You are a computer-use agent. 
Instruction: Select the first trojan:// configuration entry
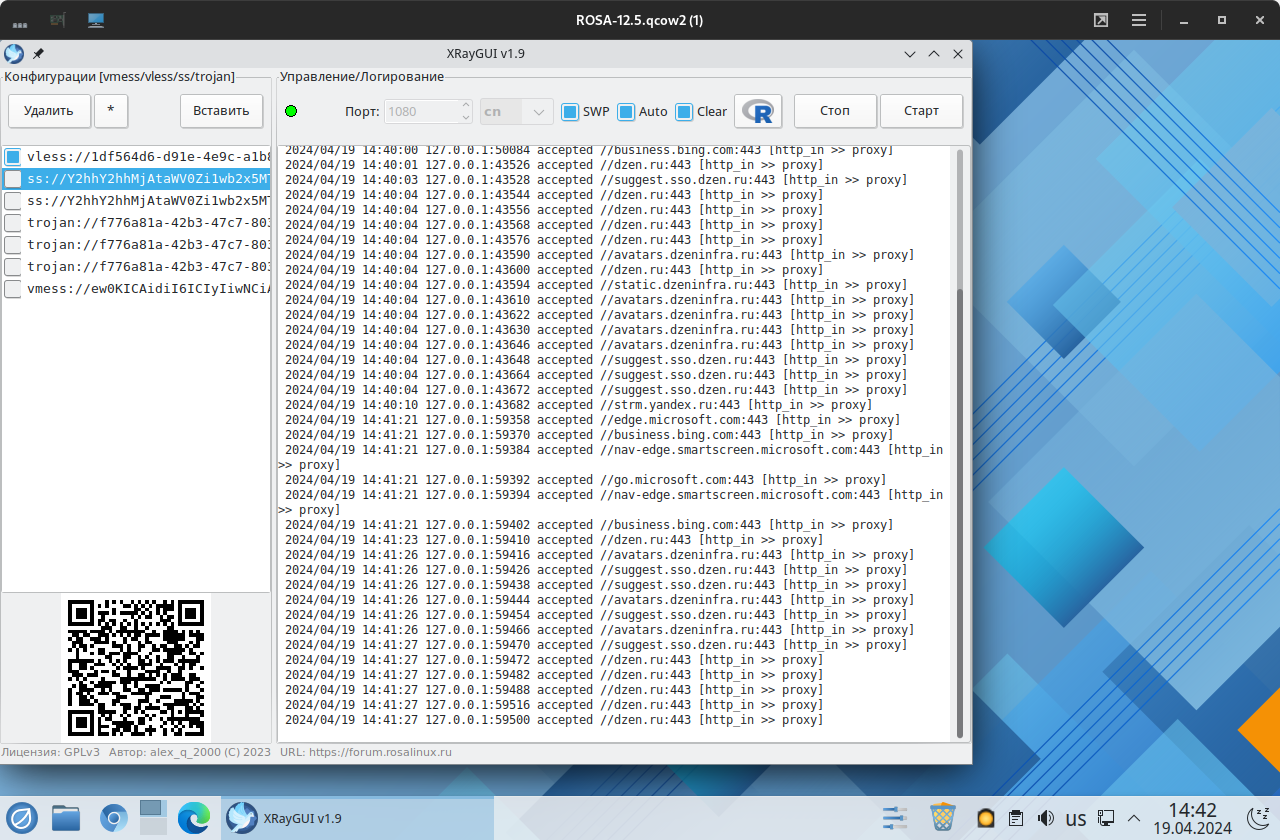(x=148, y=223)
